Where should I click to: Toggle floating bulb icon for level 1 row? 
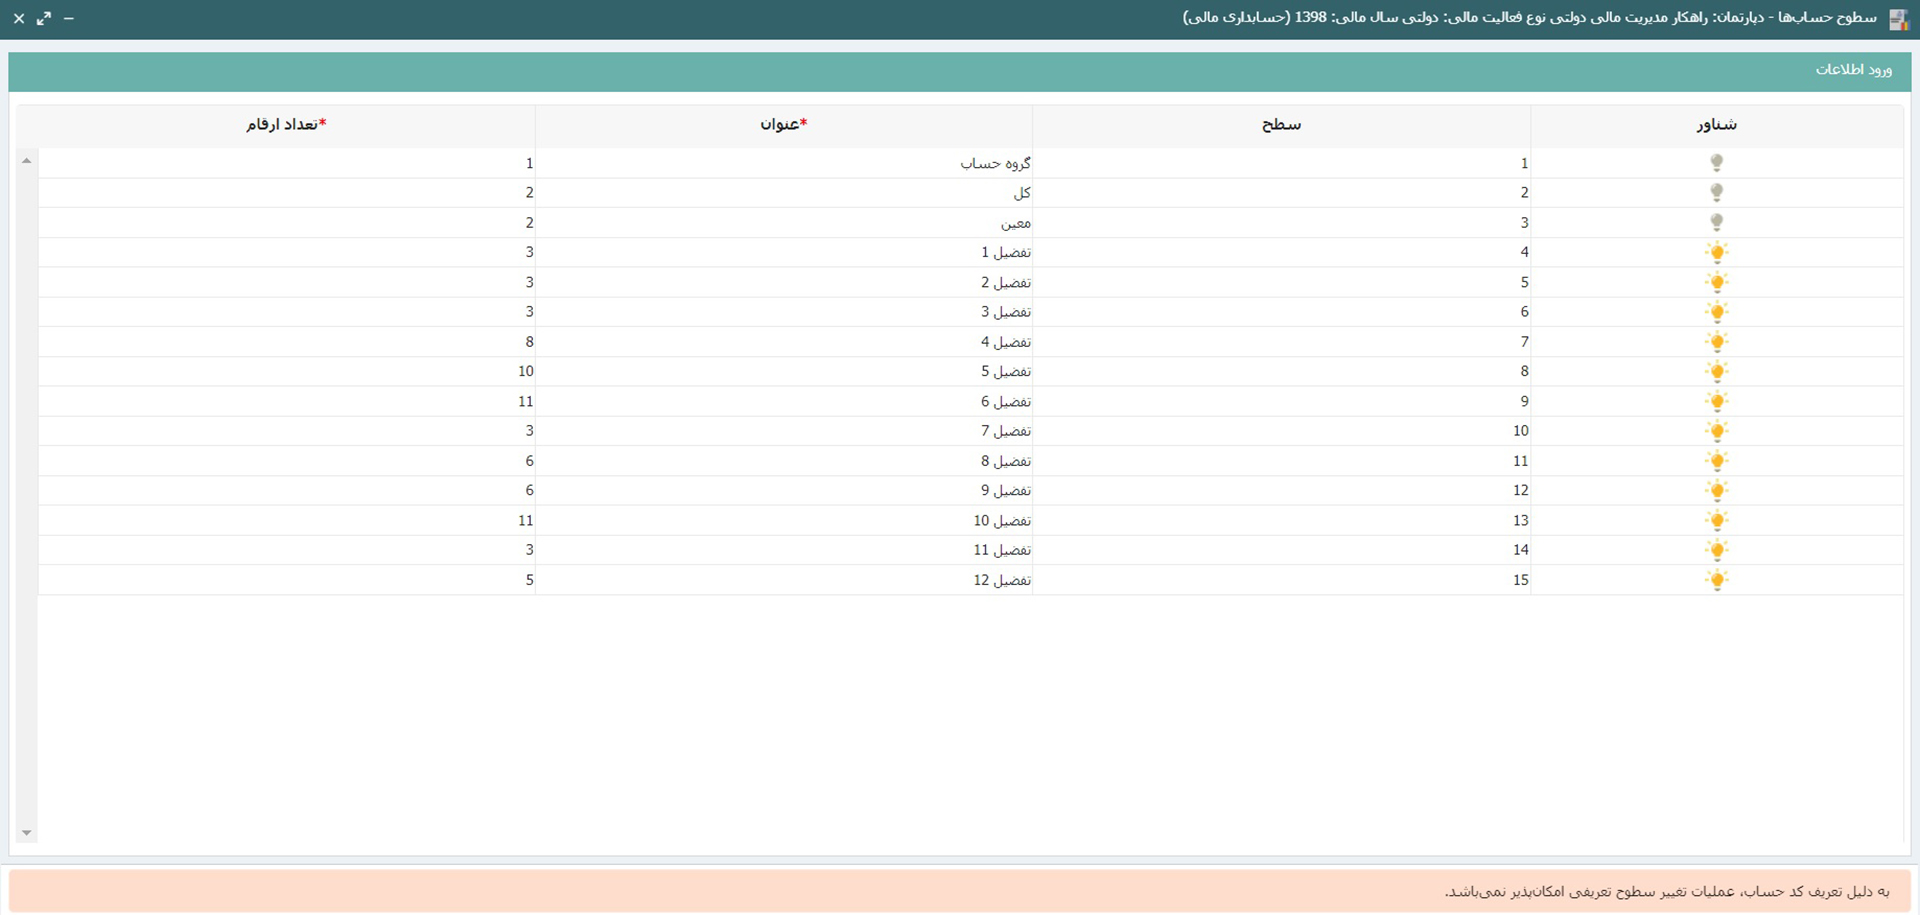tap(1716, 163)
